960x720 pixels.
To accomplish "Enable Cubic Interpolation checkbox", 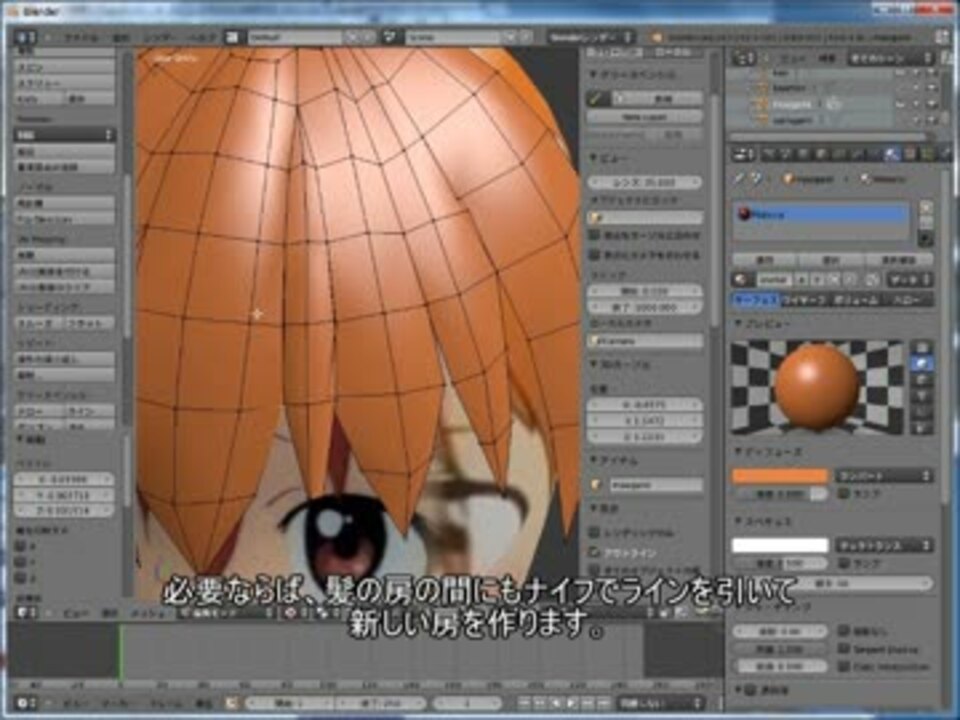I will [x=843, y=666].
